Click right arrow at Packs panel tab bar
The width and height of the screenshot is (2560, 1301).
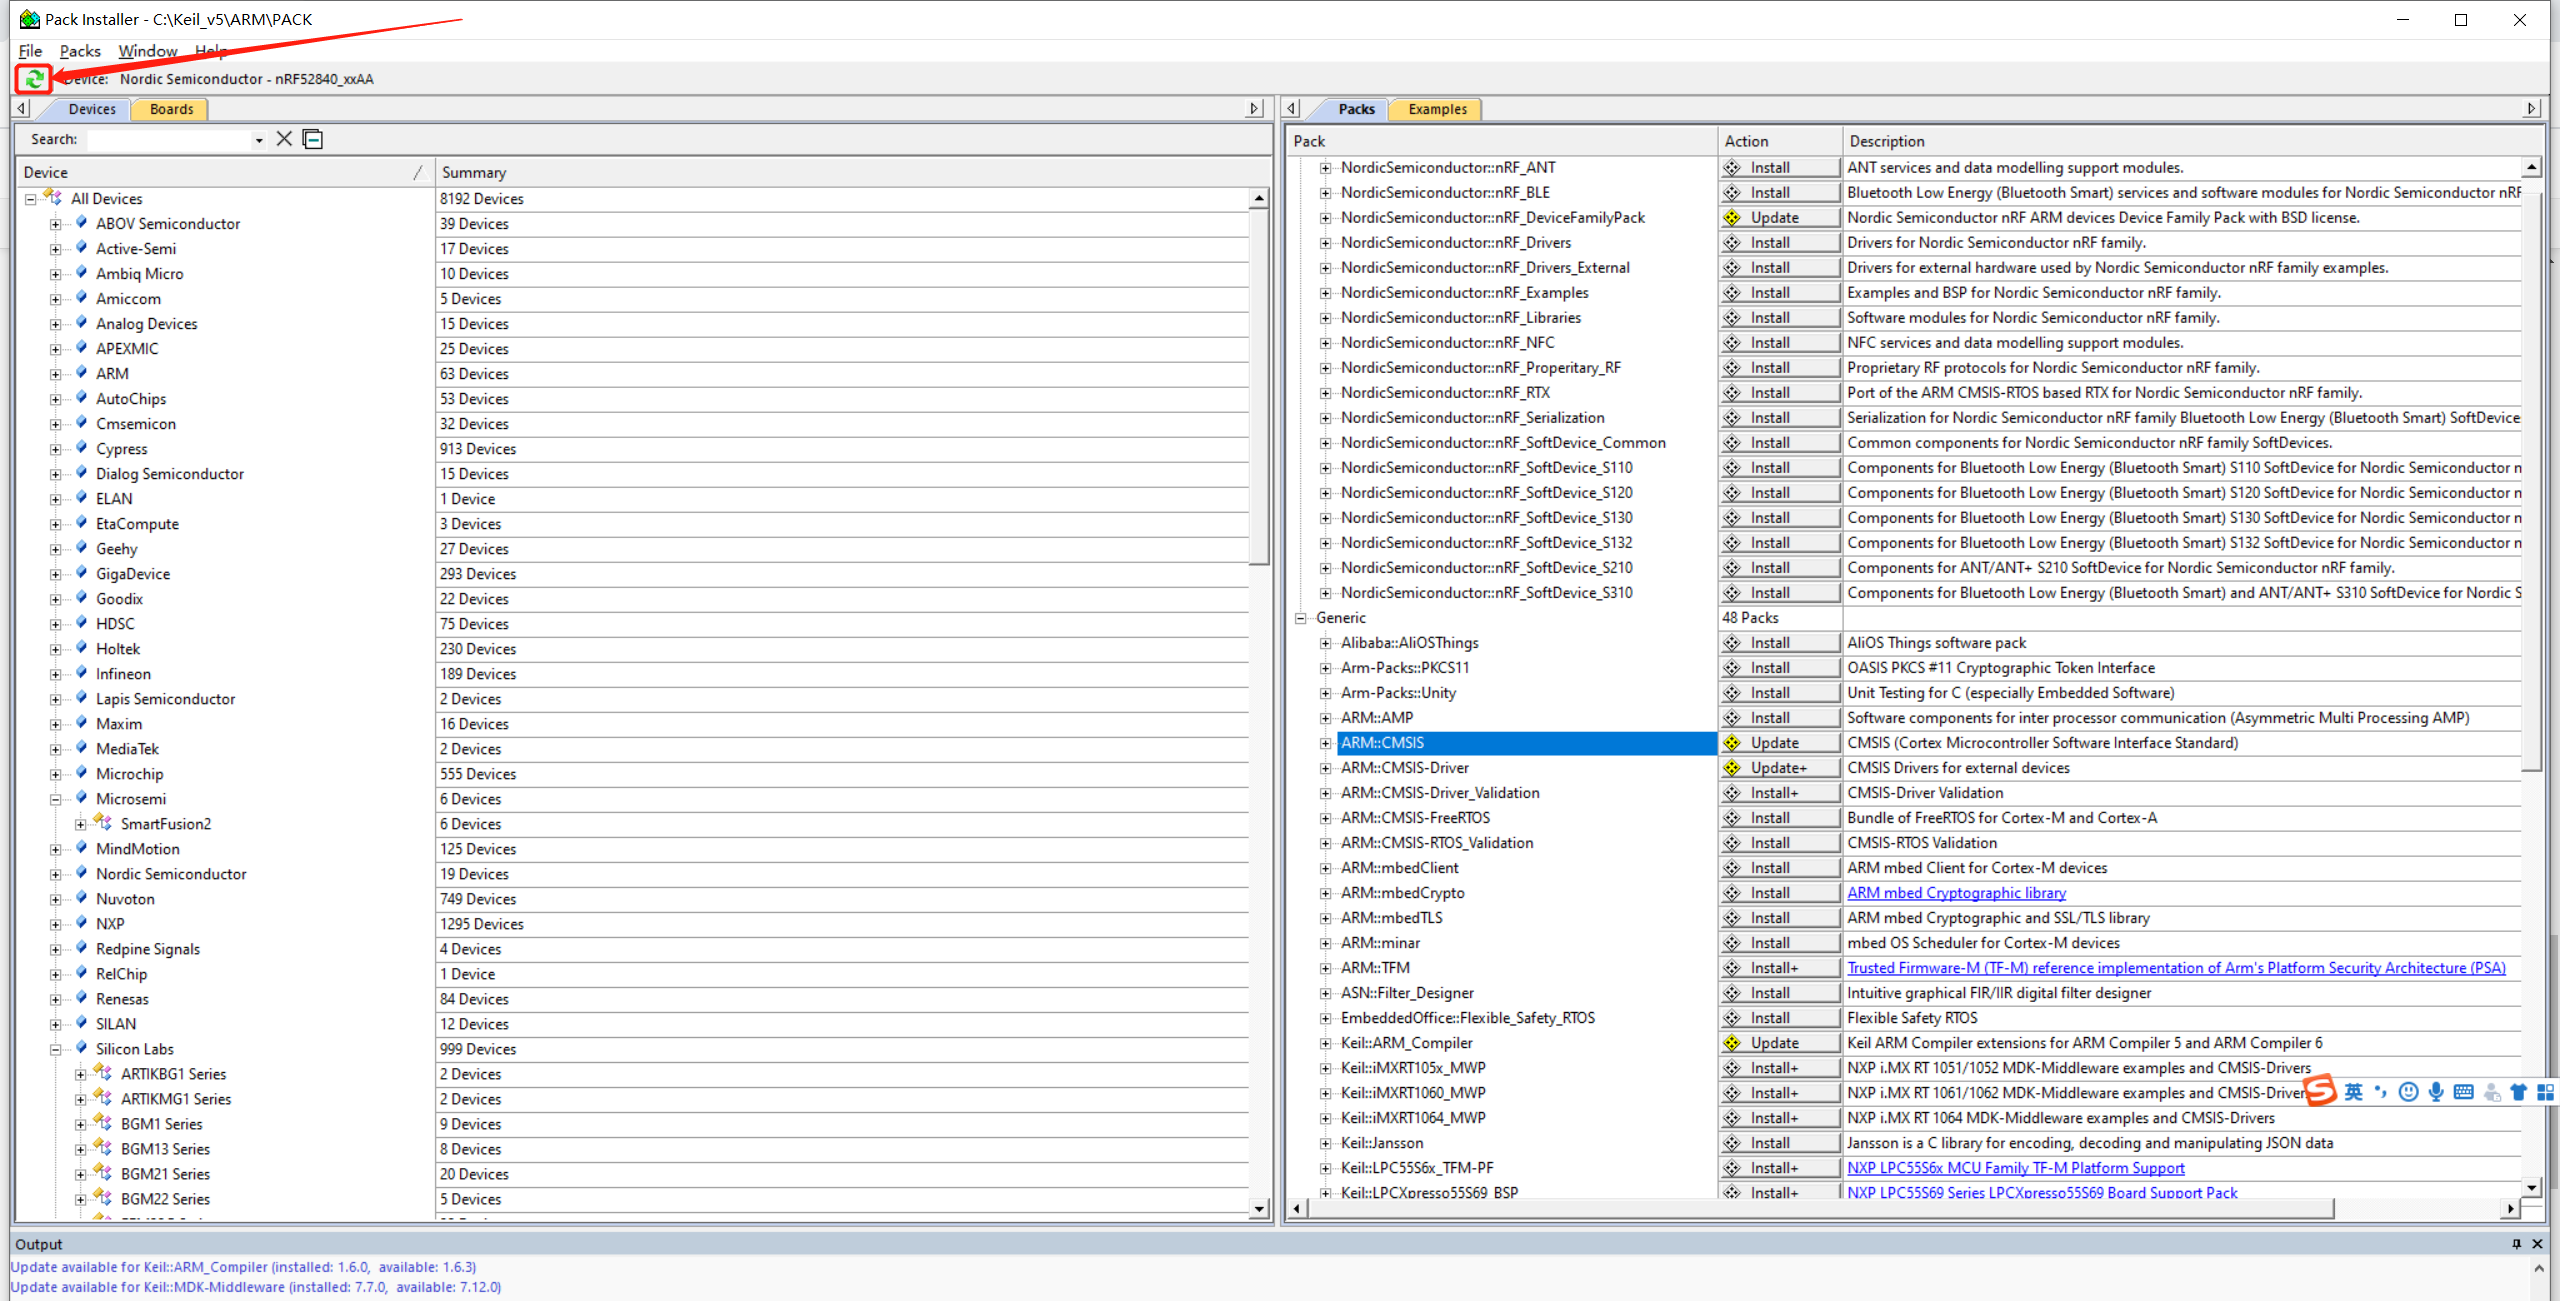coord(2531,108)
